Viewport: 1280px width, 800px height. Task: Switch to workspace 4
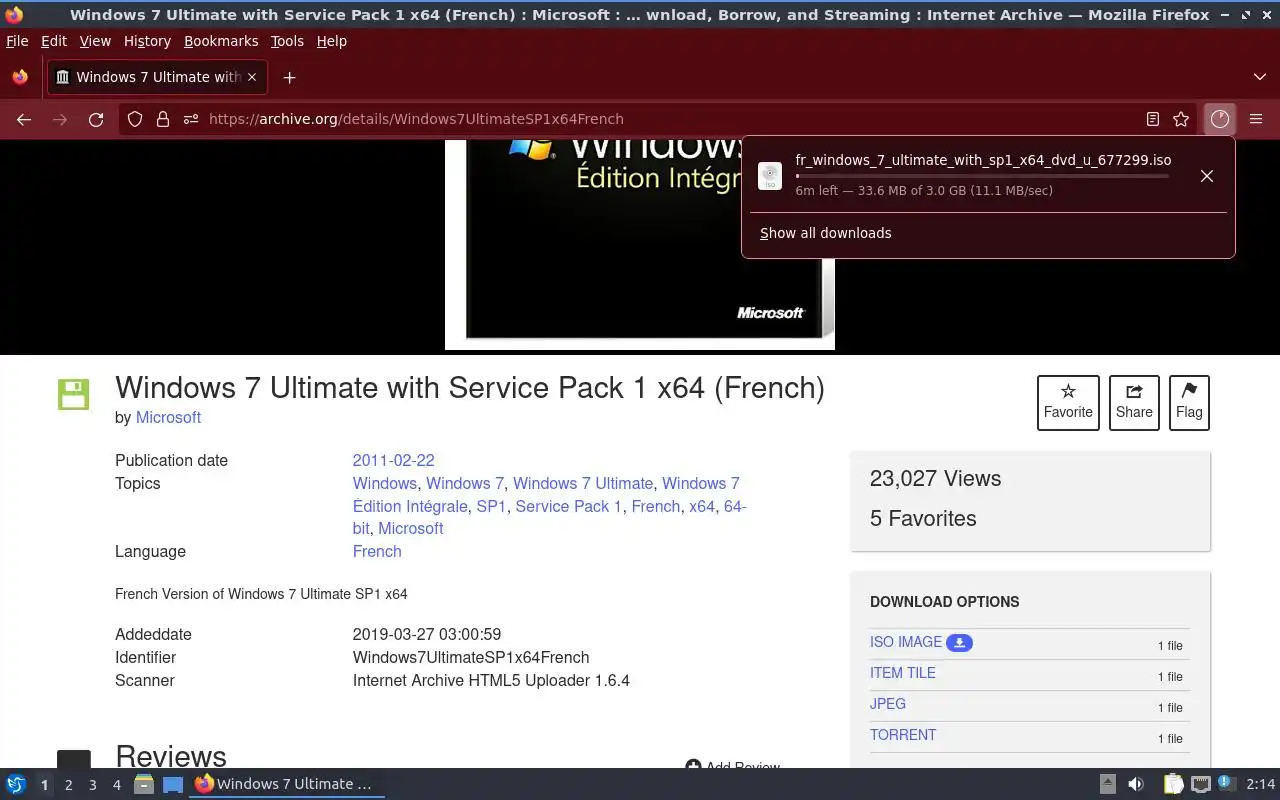tap(116, 785)
